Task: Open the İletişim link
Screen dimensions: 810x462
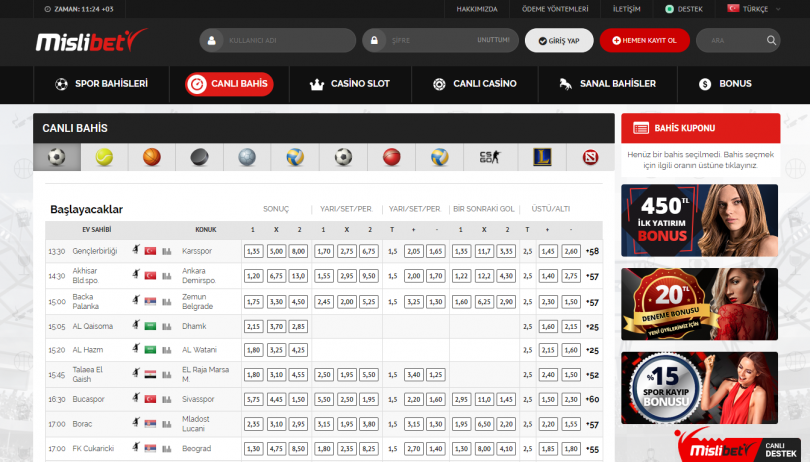Action: (626, 9)
